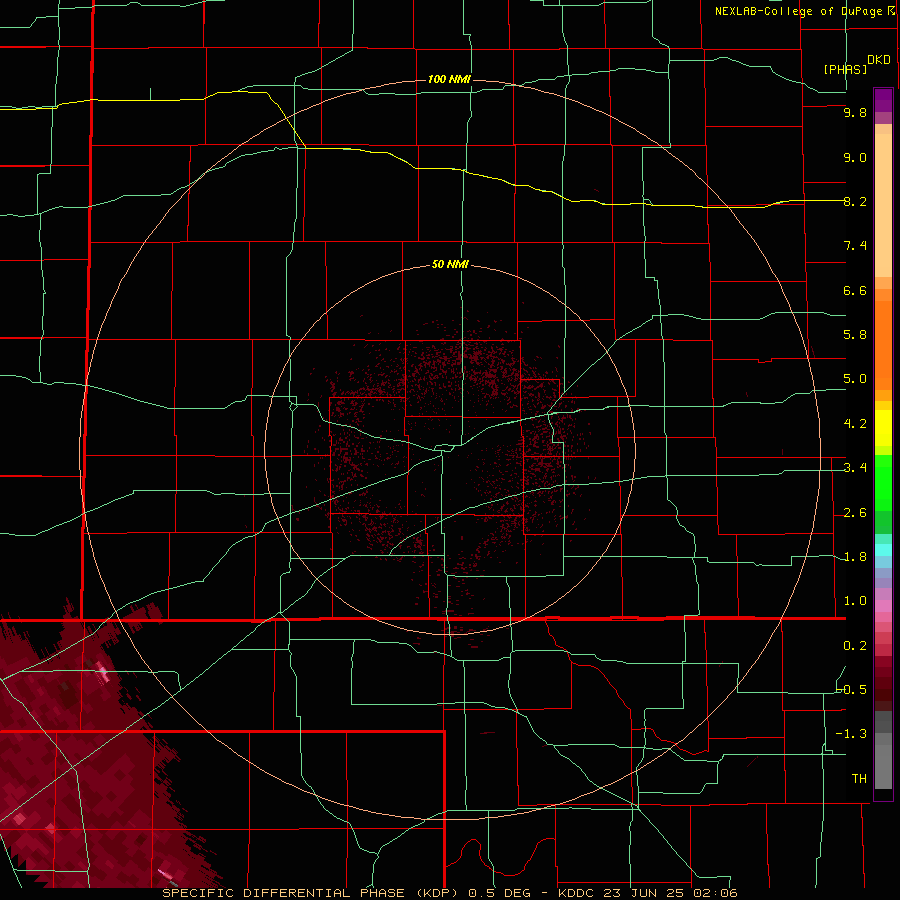This screenshot has height=900, width=900.
Task: Pick the gray segment at the color bar bottom
Action: (883, 766)
